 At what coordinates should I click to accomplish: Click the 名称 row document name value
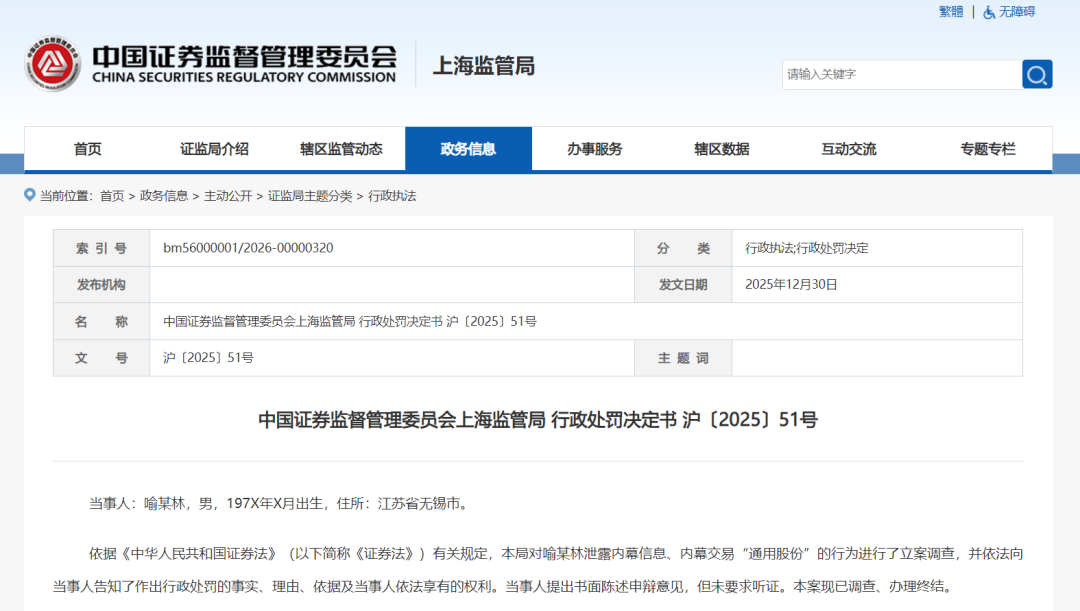point(350,321)
